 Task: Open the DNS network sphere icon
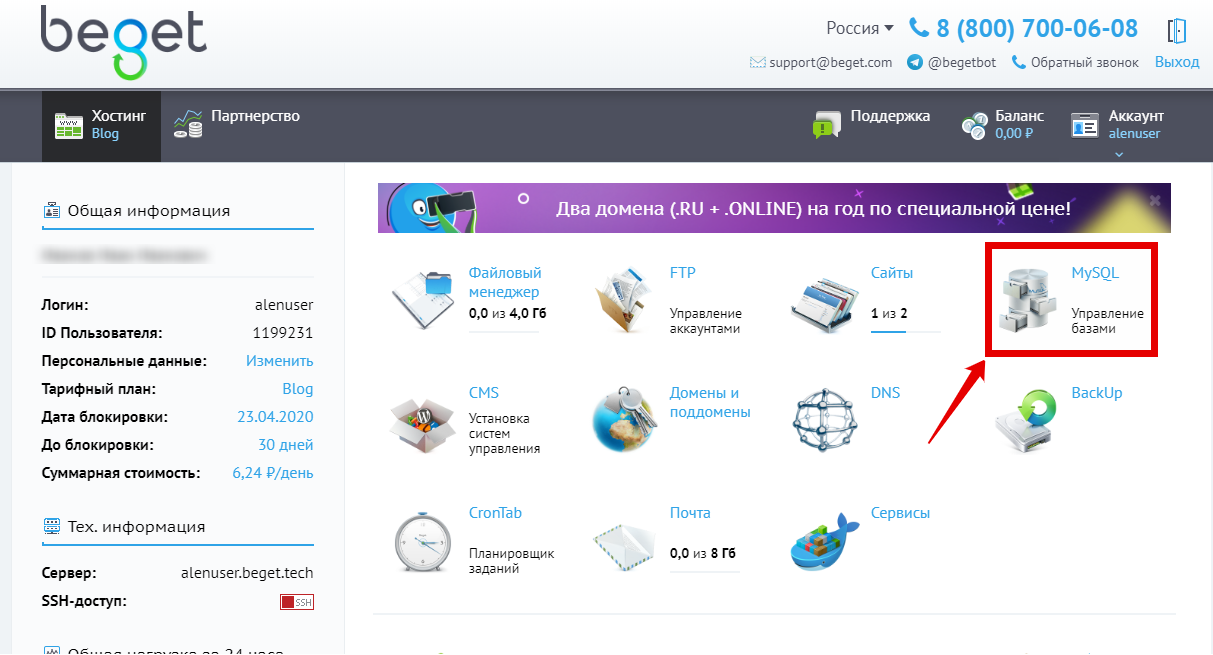tap(827, 420)
